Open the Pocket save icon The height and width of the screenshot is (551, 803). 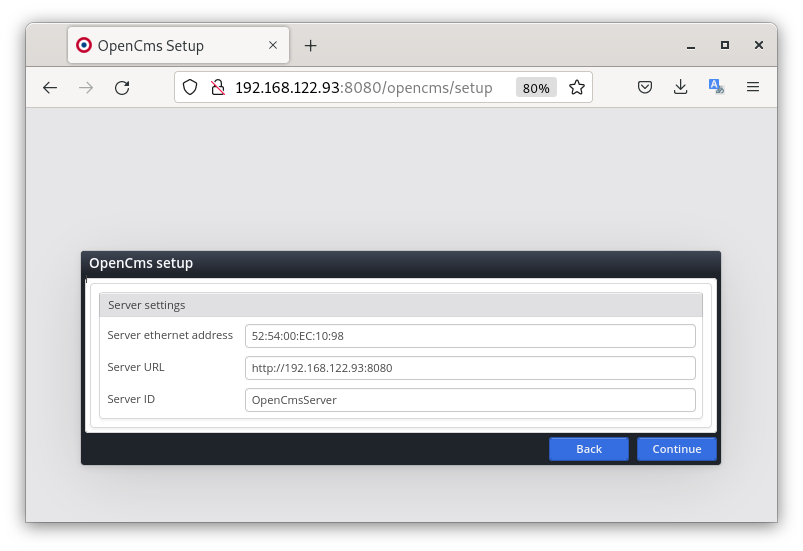tap(646, 88)
